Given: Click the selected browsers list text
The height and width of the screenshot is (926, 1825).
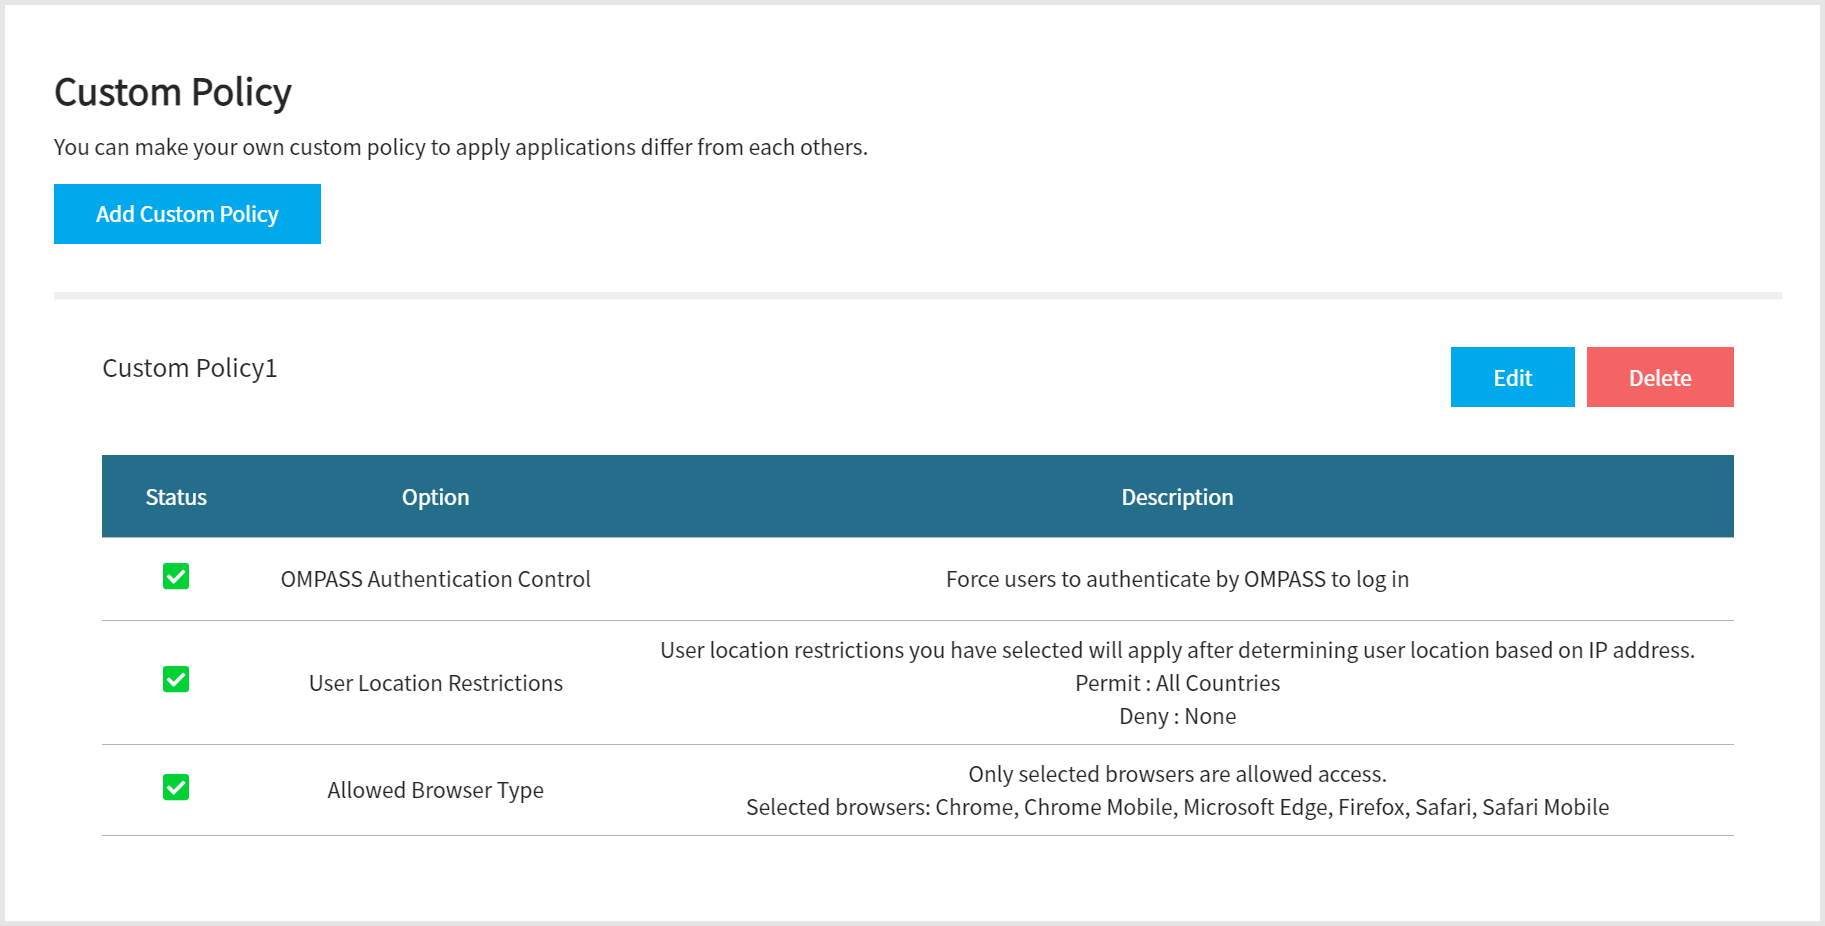Looking at the screenshot, I should coord(1177,807).
